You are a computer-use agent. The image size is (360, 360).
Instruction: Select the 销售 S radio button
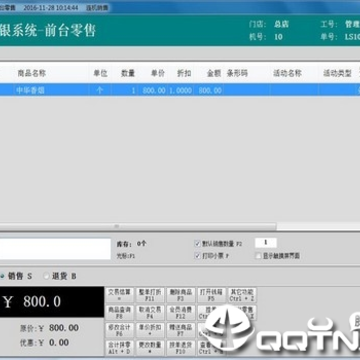click(x=2, y=276)
